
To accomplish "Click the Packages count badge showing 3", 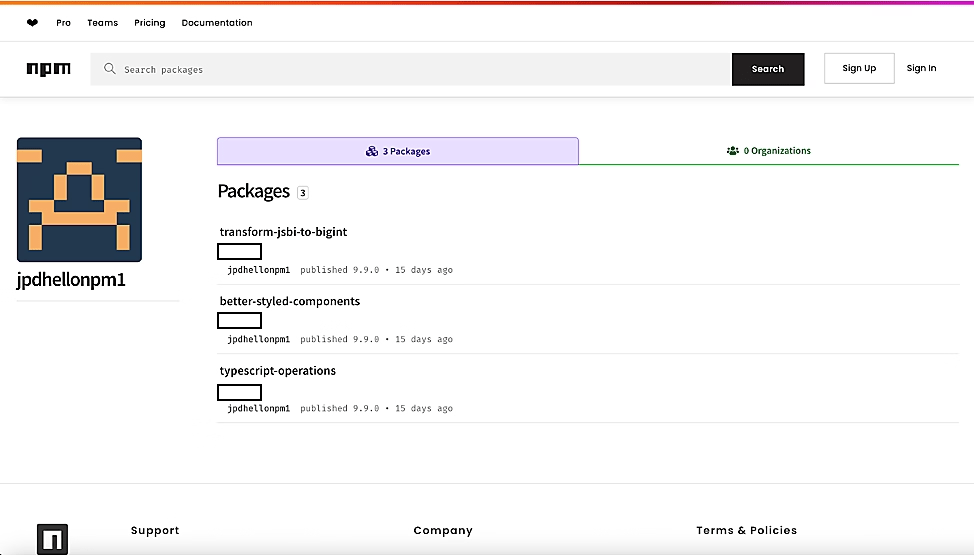I will pyautogui.click(x=303, y=193).
